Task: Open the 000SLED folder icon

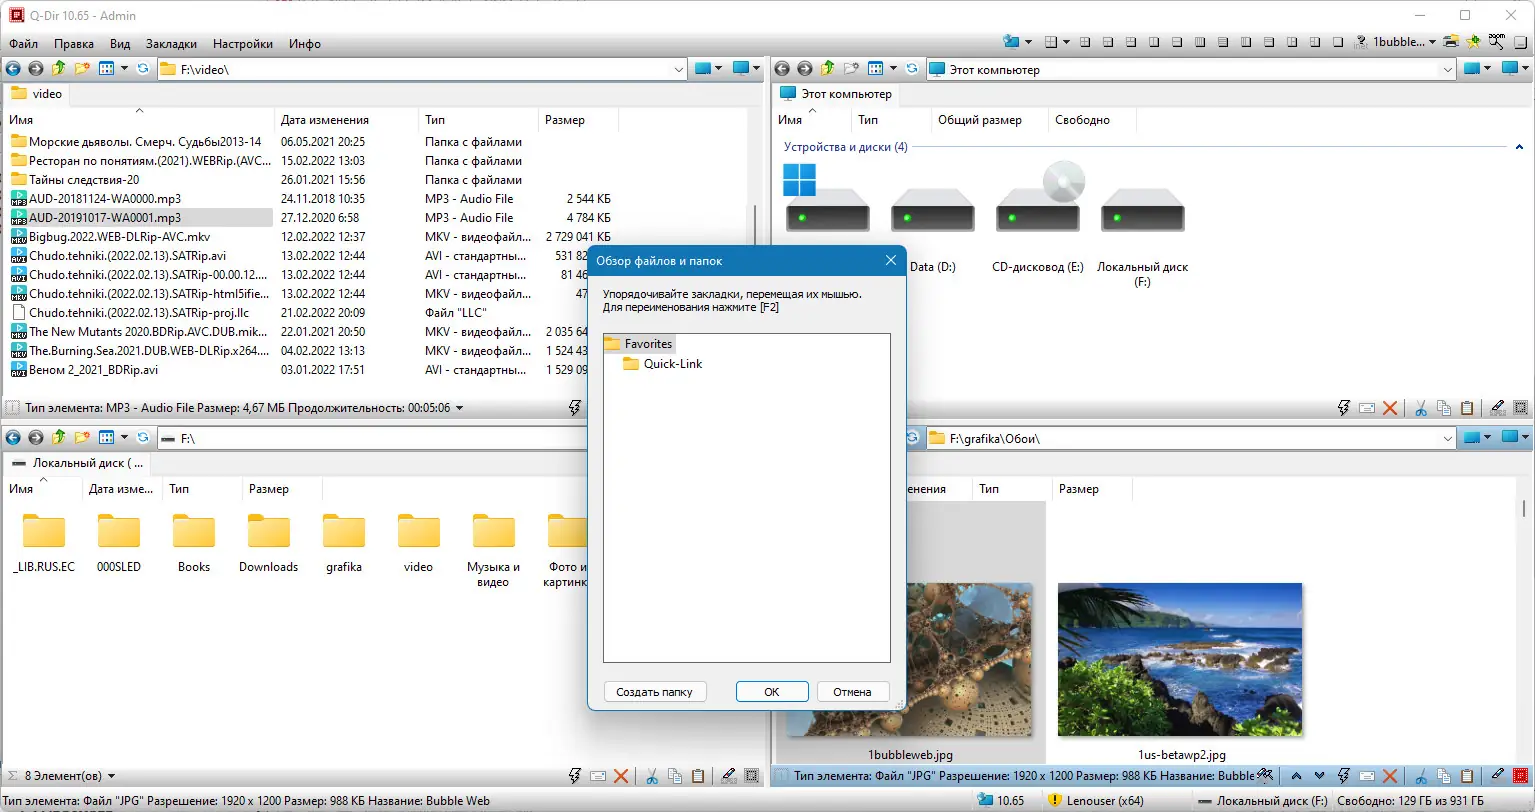Action: 119,531
